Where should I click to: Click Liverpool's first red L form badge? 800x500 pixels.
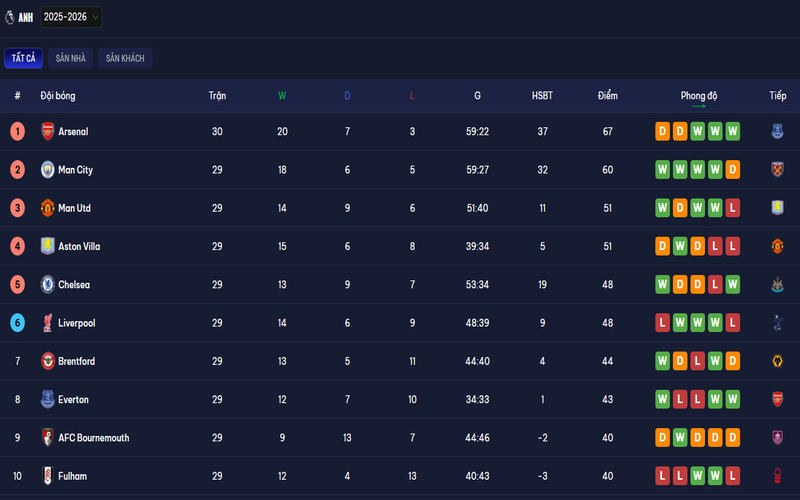662,323
